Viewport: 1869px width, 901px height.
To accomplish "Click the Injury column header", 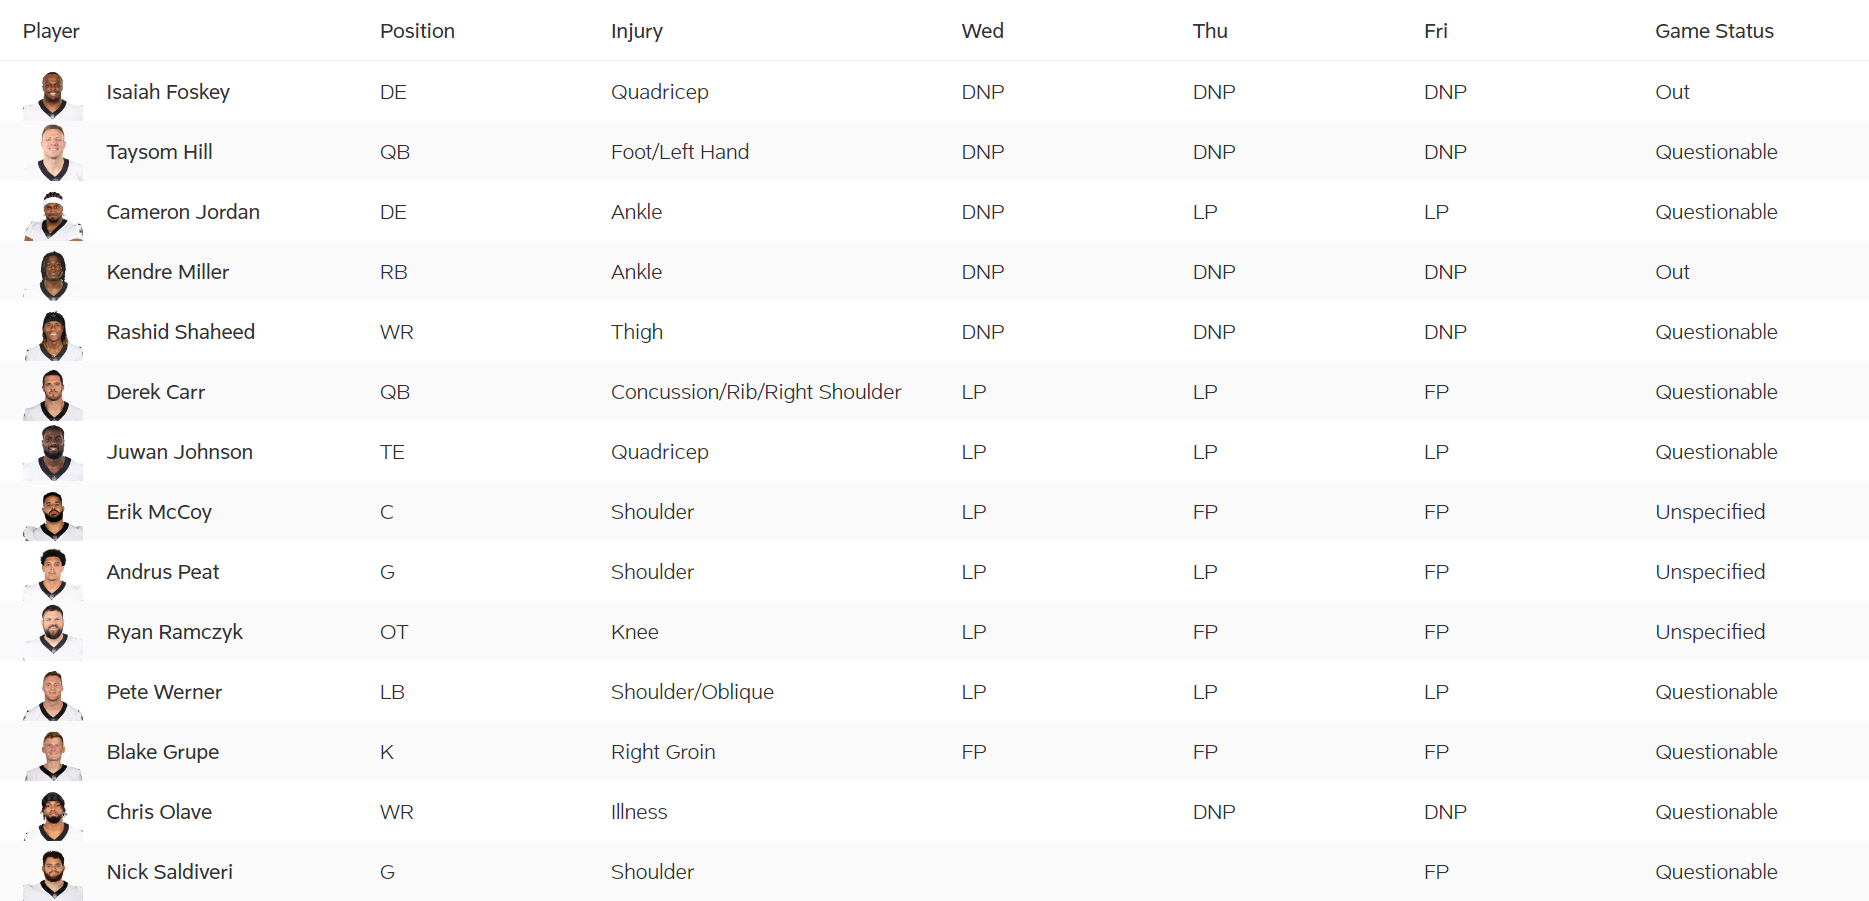I will (637, 31).
